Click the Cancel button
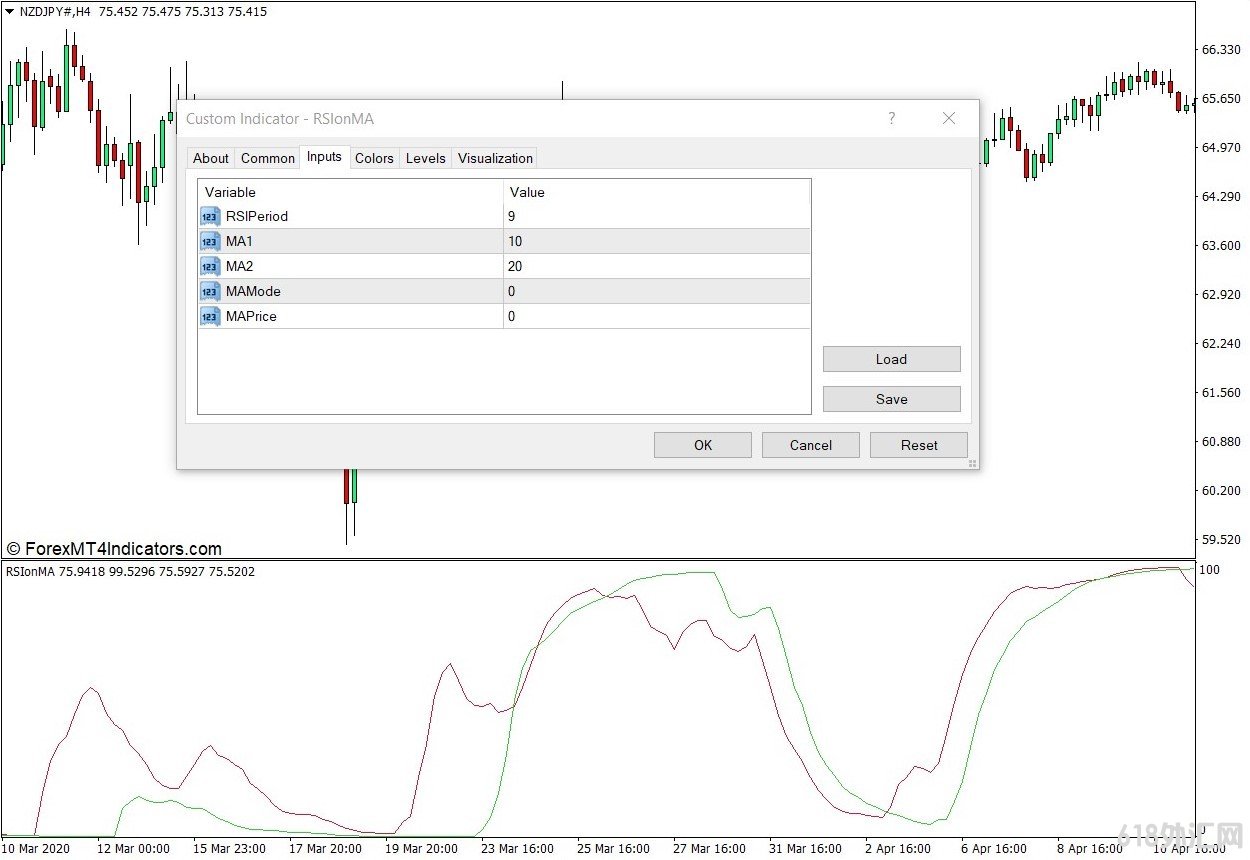1250x860 pixels. pyautogui.click(x=811, y=445)
